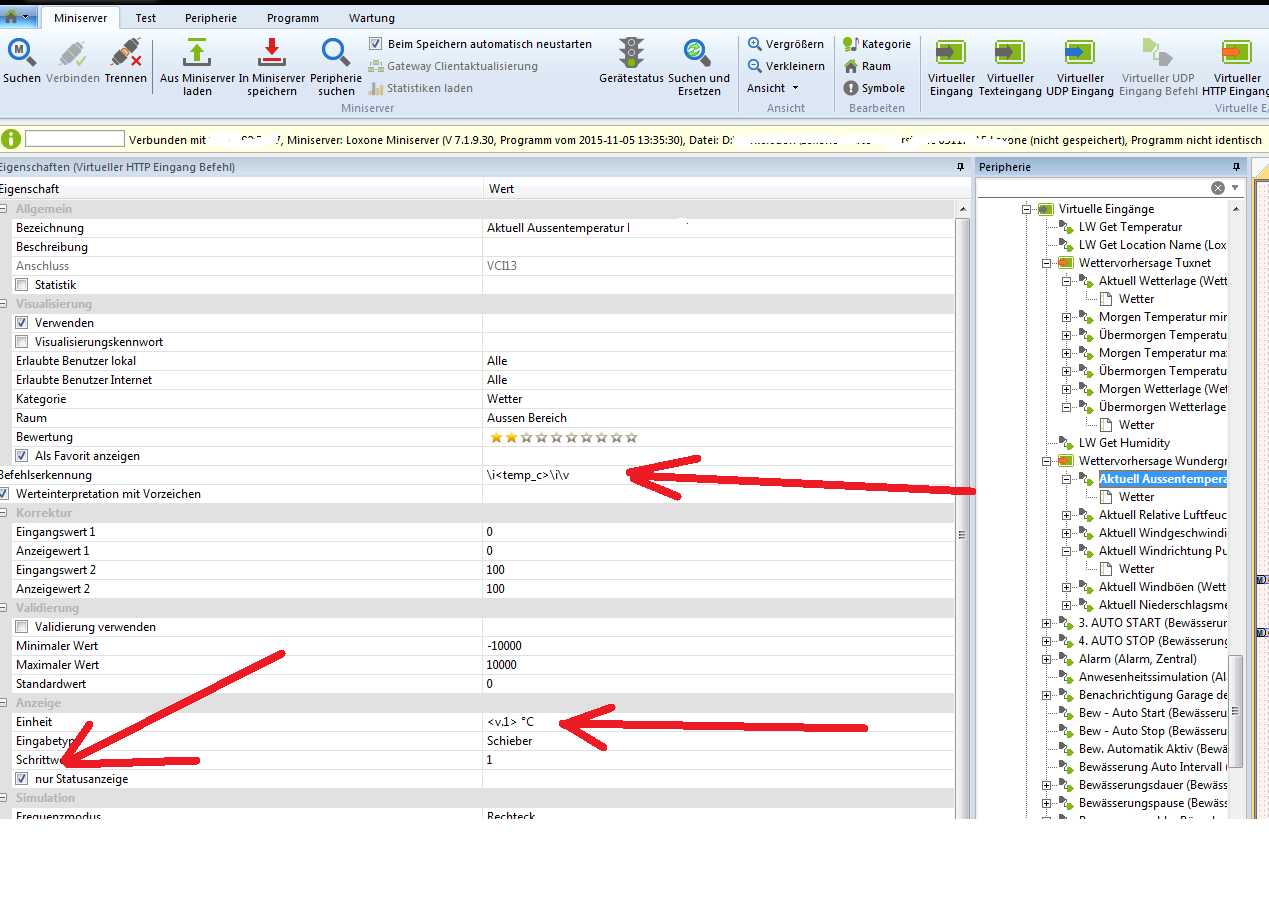Click the Vergrößern zoom button
This screenshot has height=912, width=1269.
coord(786,44)
